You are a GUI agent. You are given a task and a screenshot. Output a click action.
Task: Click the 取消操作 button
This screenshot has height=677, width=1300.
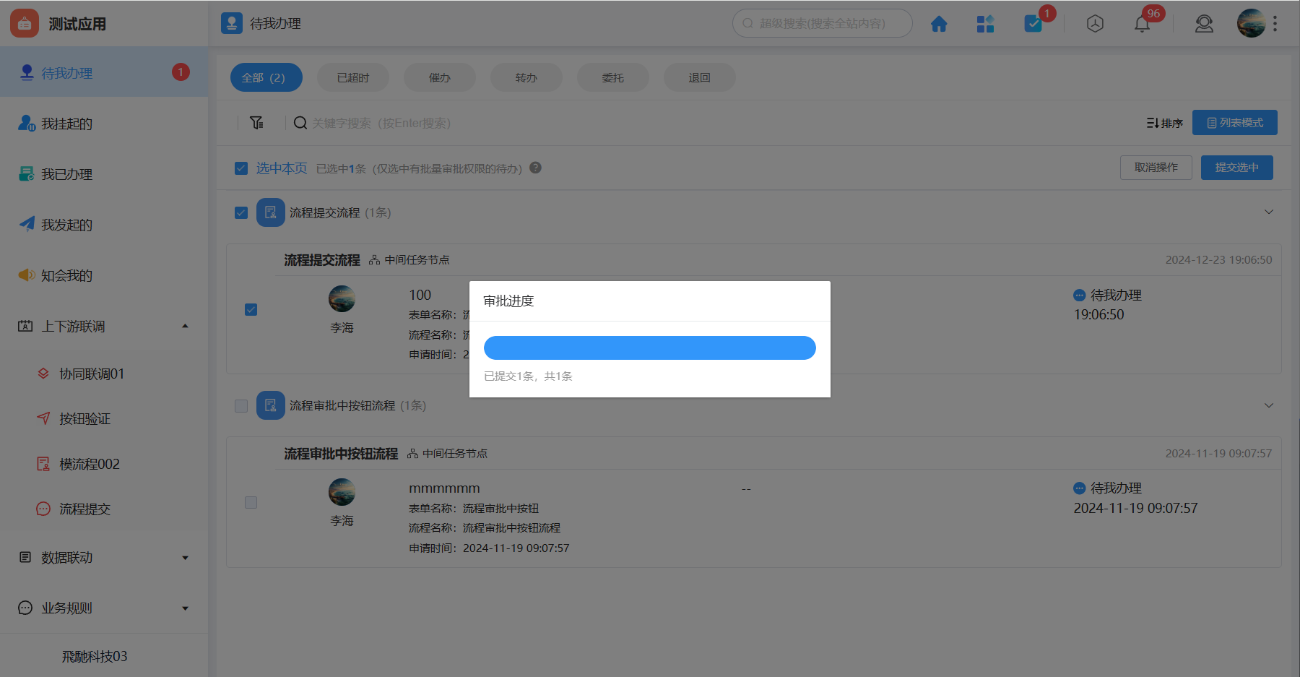pos(1156,167)
